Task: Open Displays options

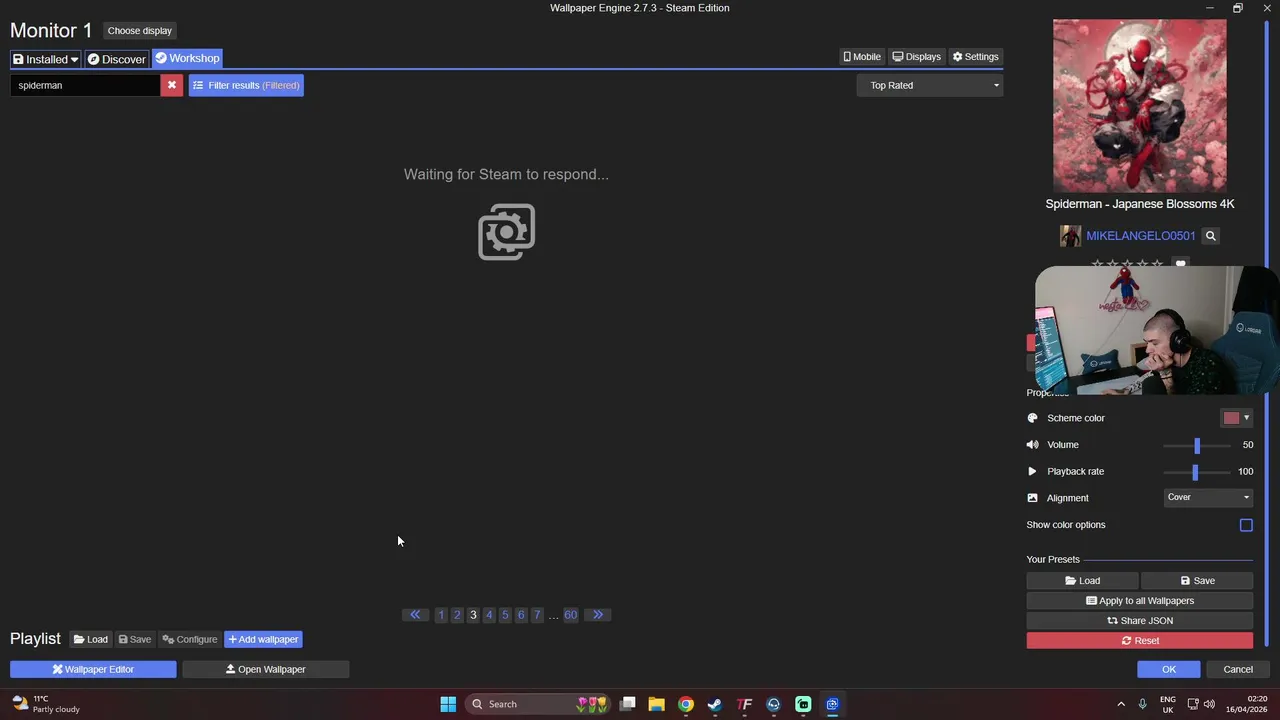Action: (916, 57)
